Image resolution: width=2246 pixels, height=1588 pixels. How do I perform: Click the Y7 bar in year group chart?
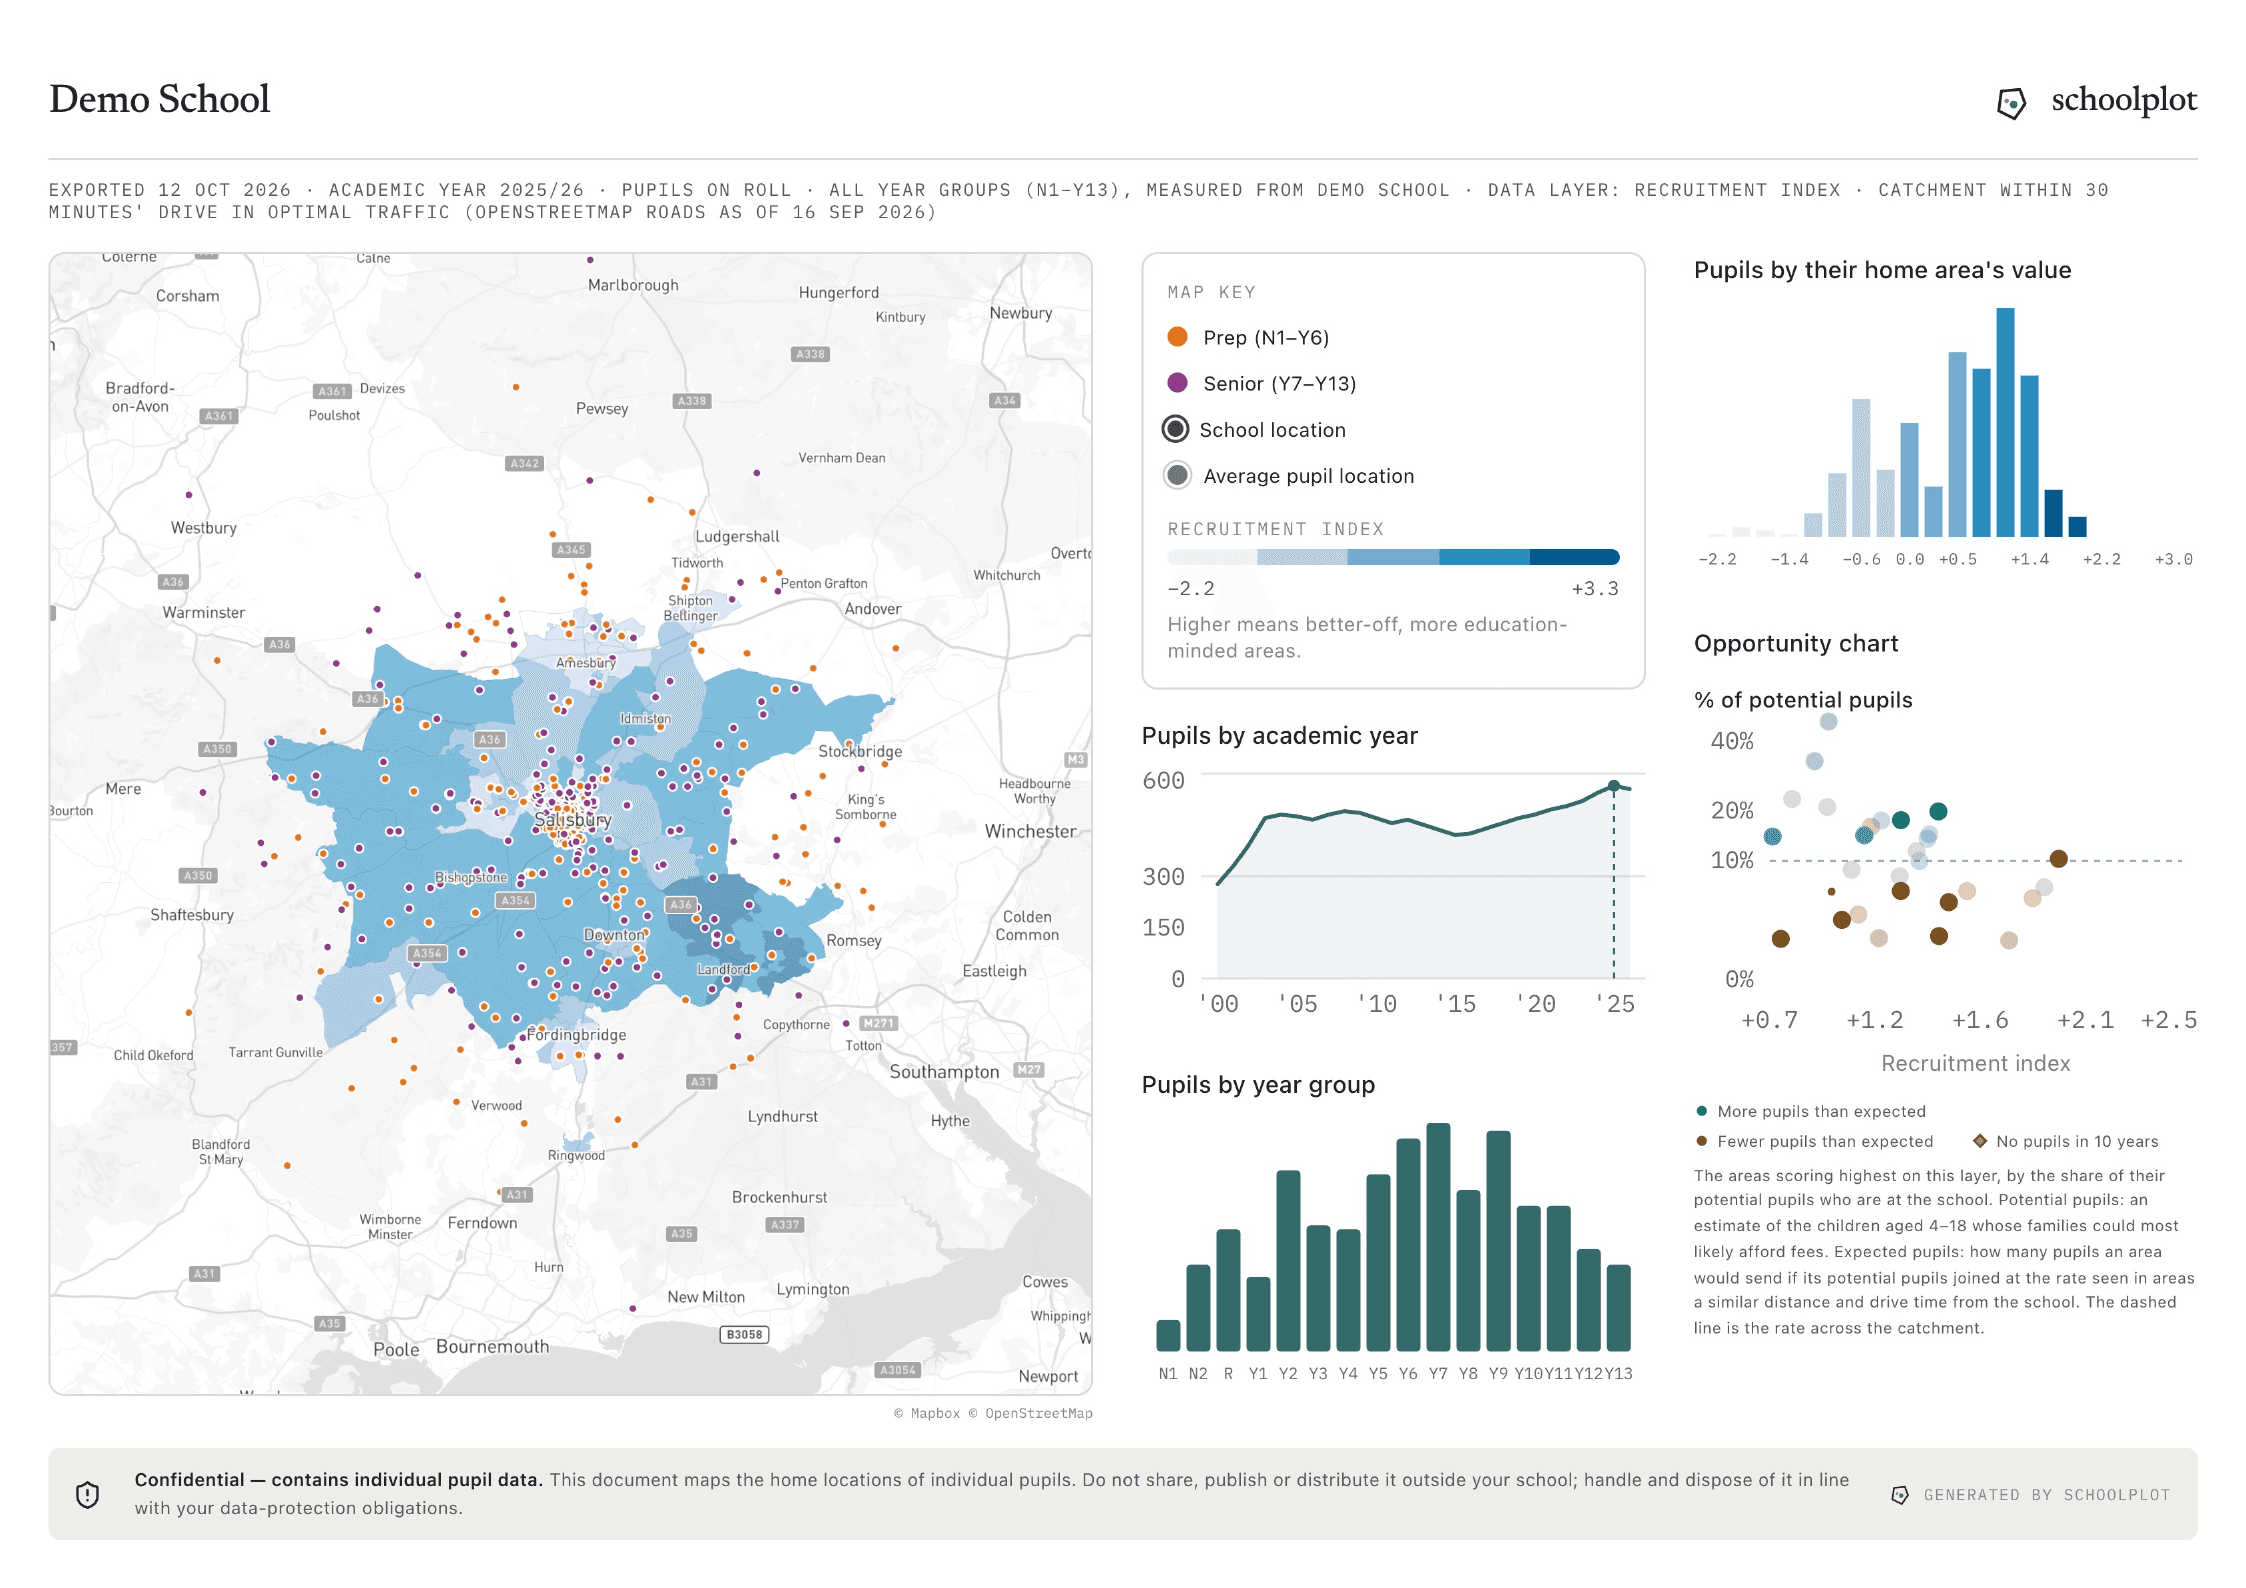pyautogui.click(x=1438, y=1237)
